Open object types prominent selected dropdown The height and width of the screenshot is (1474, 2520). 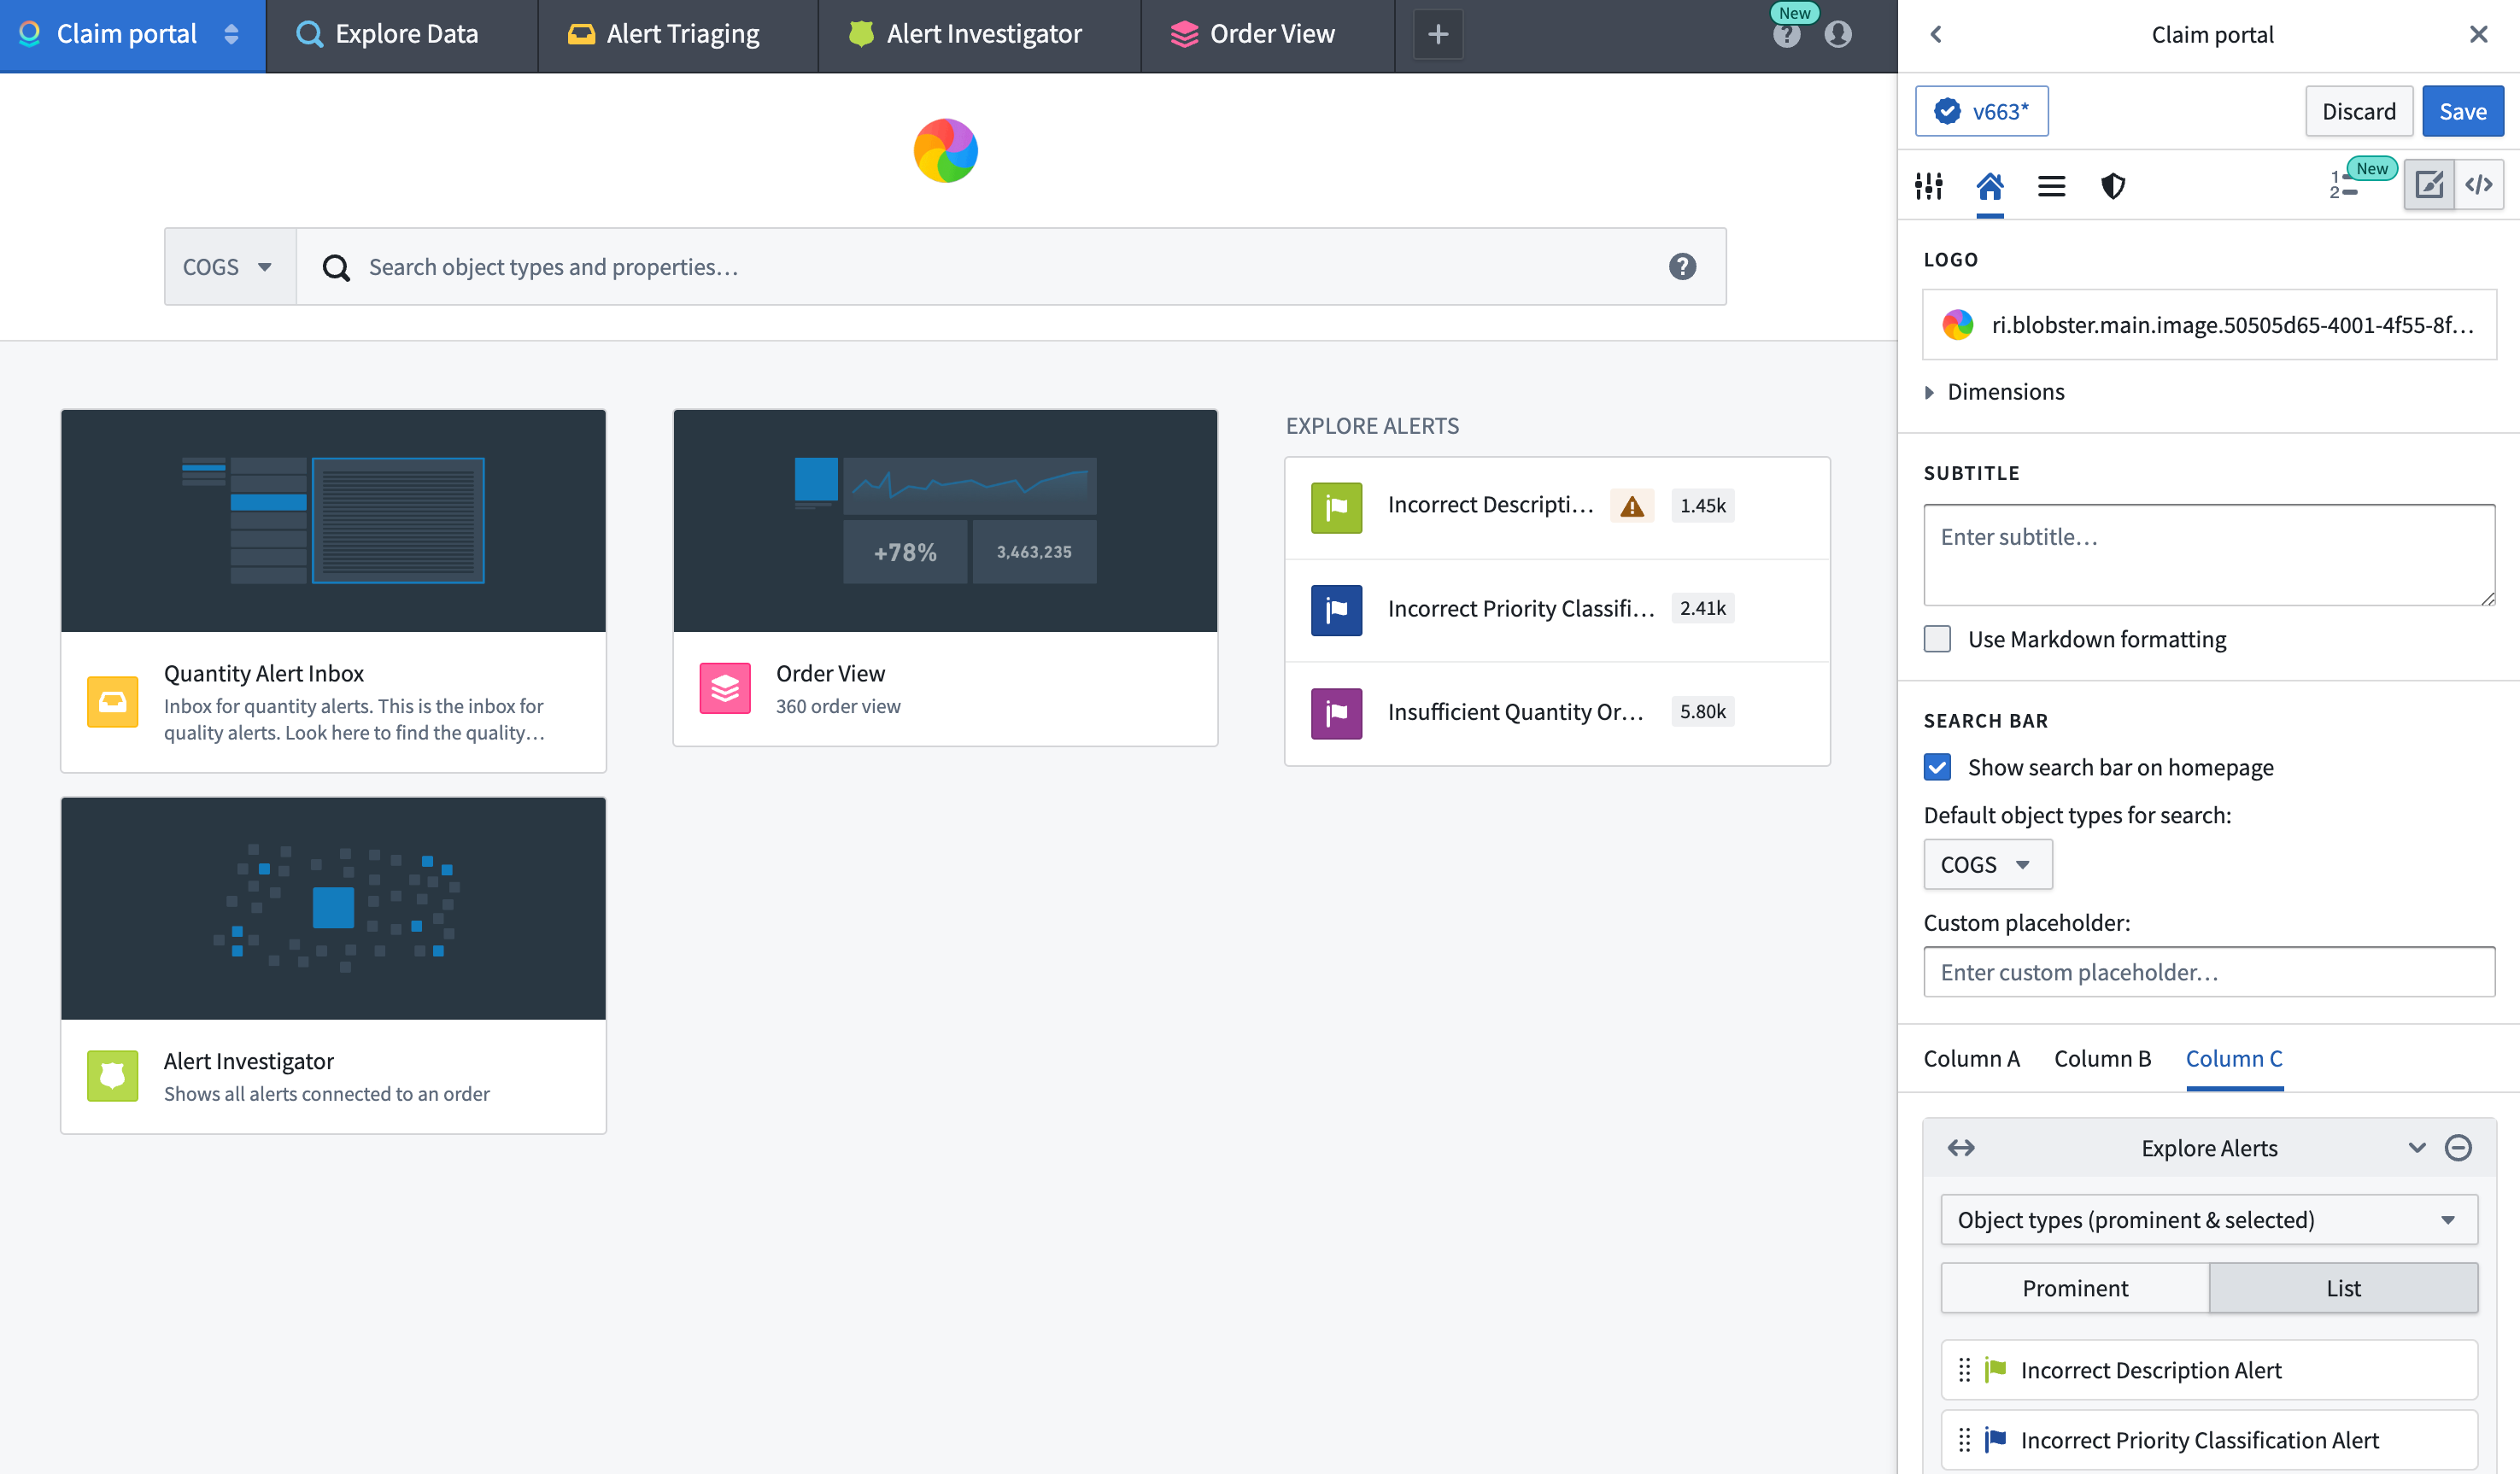click(2207, 1220)
